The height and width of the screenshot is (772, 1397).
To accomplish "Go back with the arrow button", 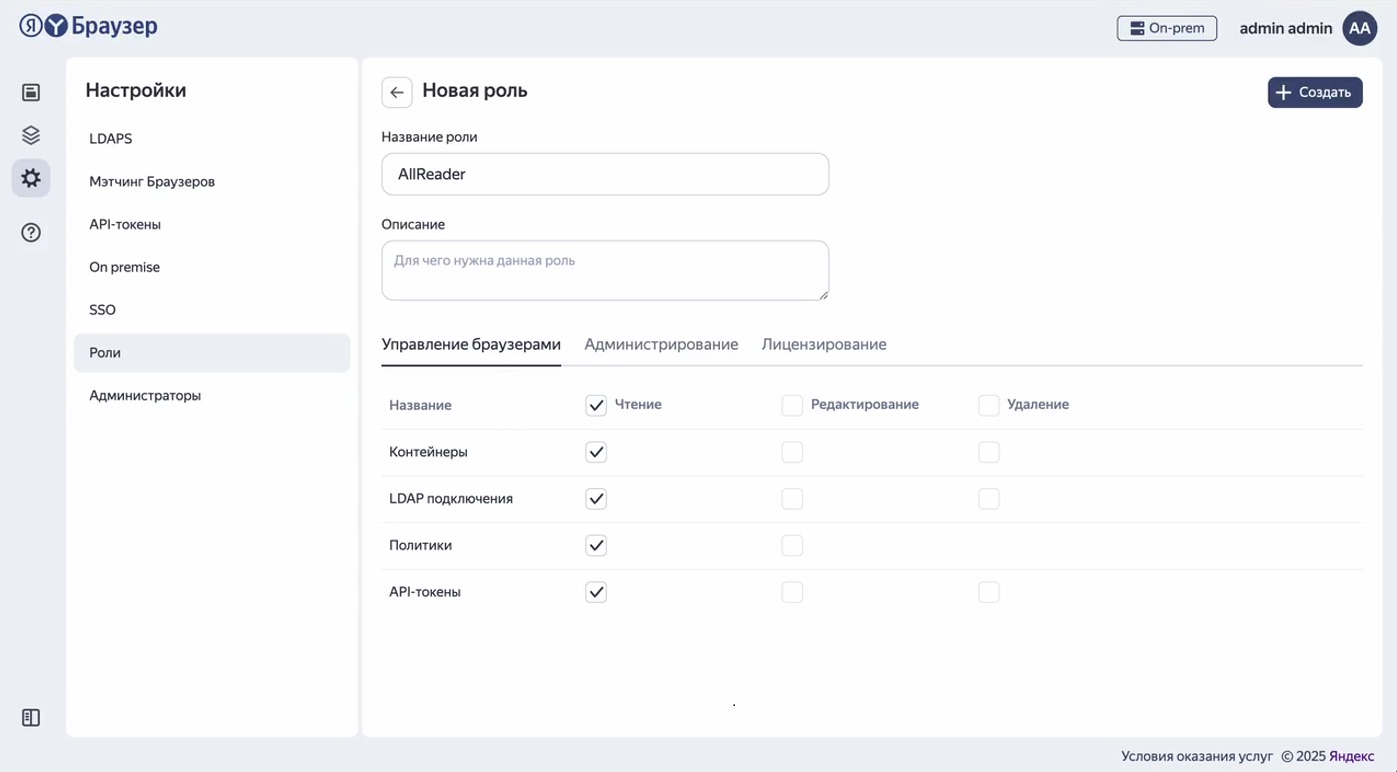I will 397,92.
